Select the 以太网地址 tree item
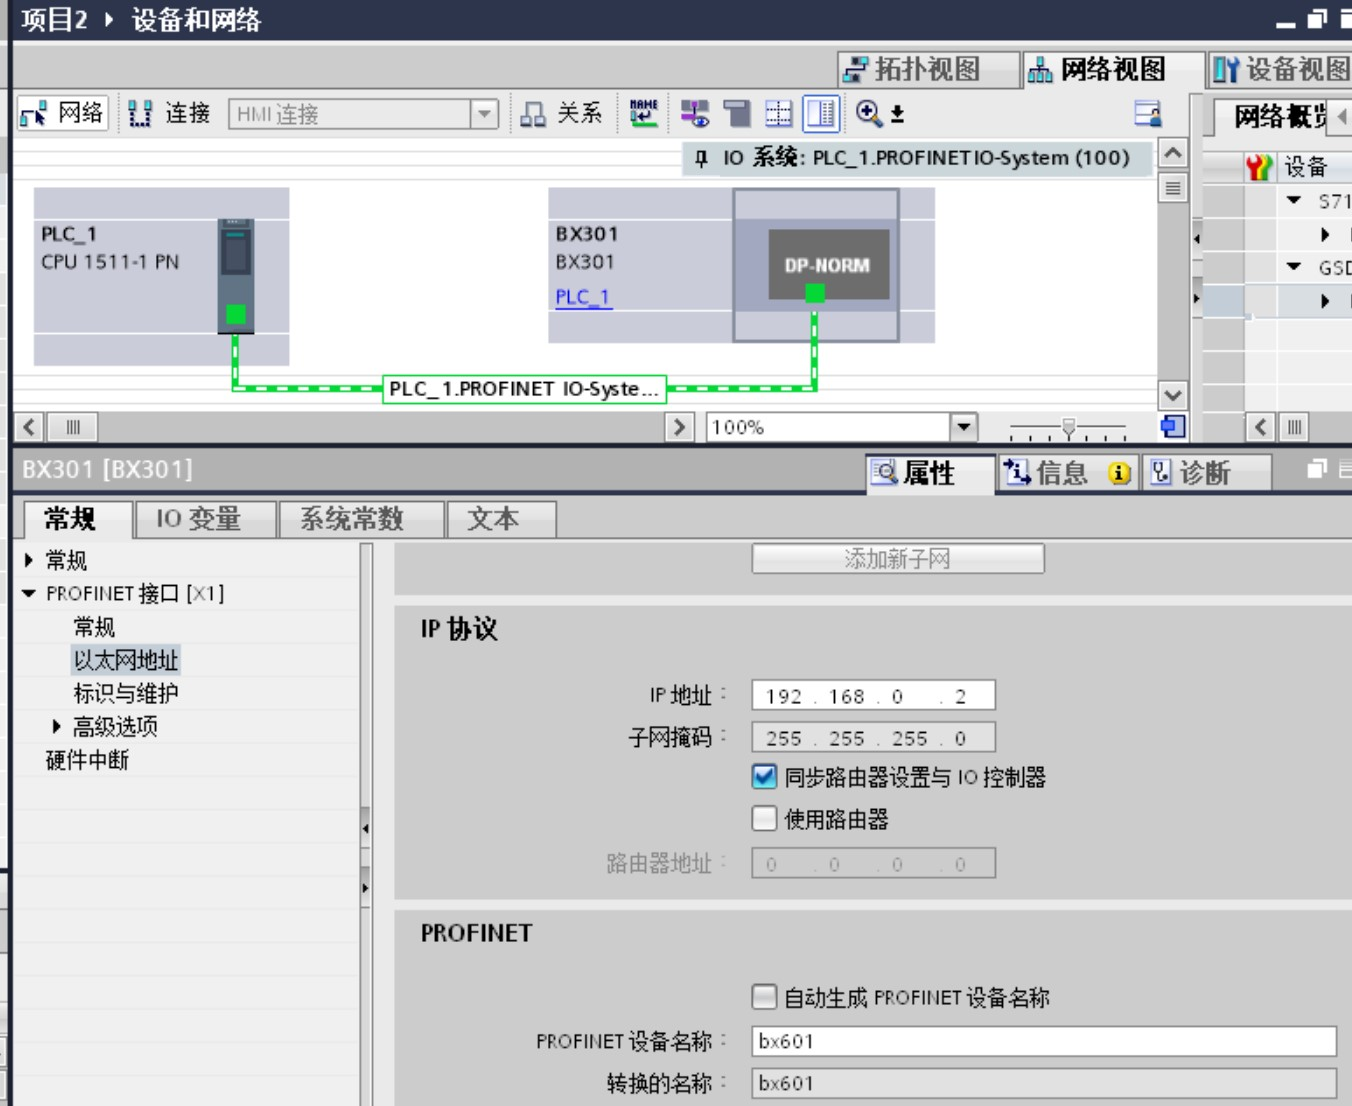Image resolution: width=1352 pixels, height=1106 pixels. point(126,660)
